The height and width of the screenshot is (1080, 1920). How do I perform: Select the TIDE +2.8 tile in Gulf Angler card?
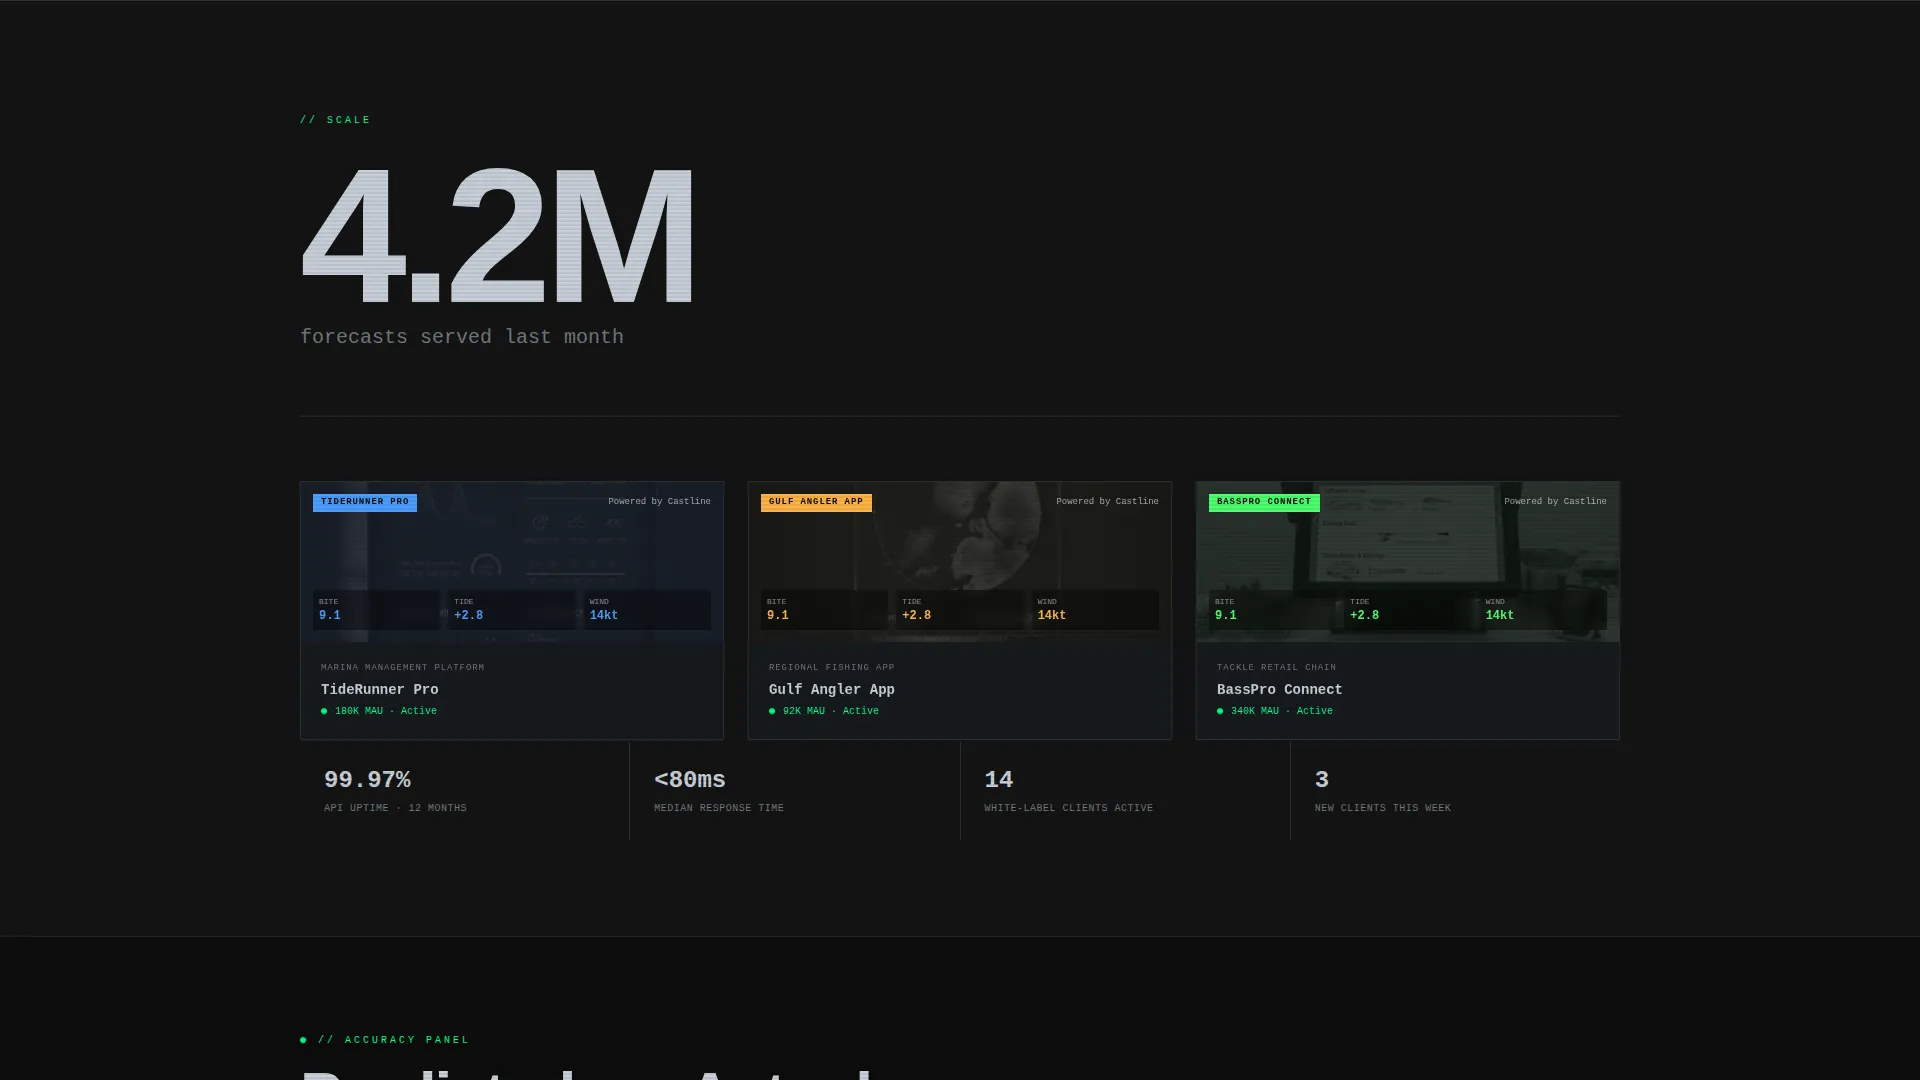[x=960, y=610]
